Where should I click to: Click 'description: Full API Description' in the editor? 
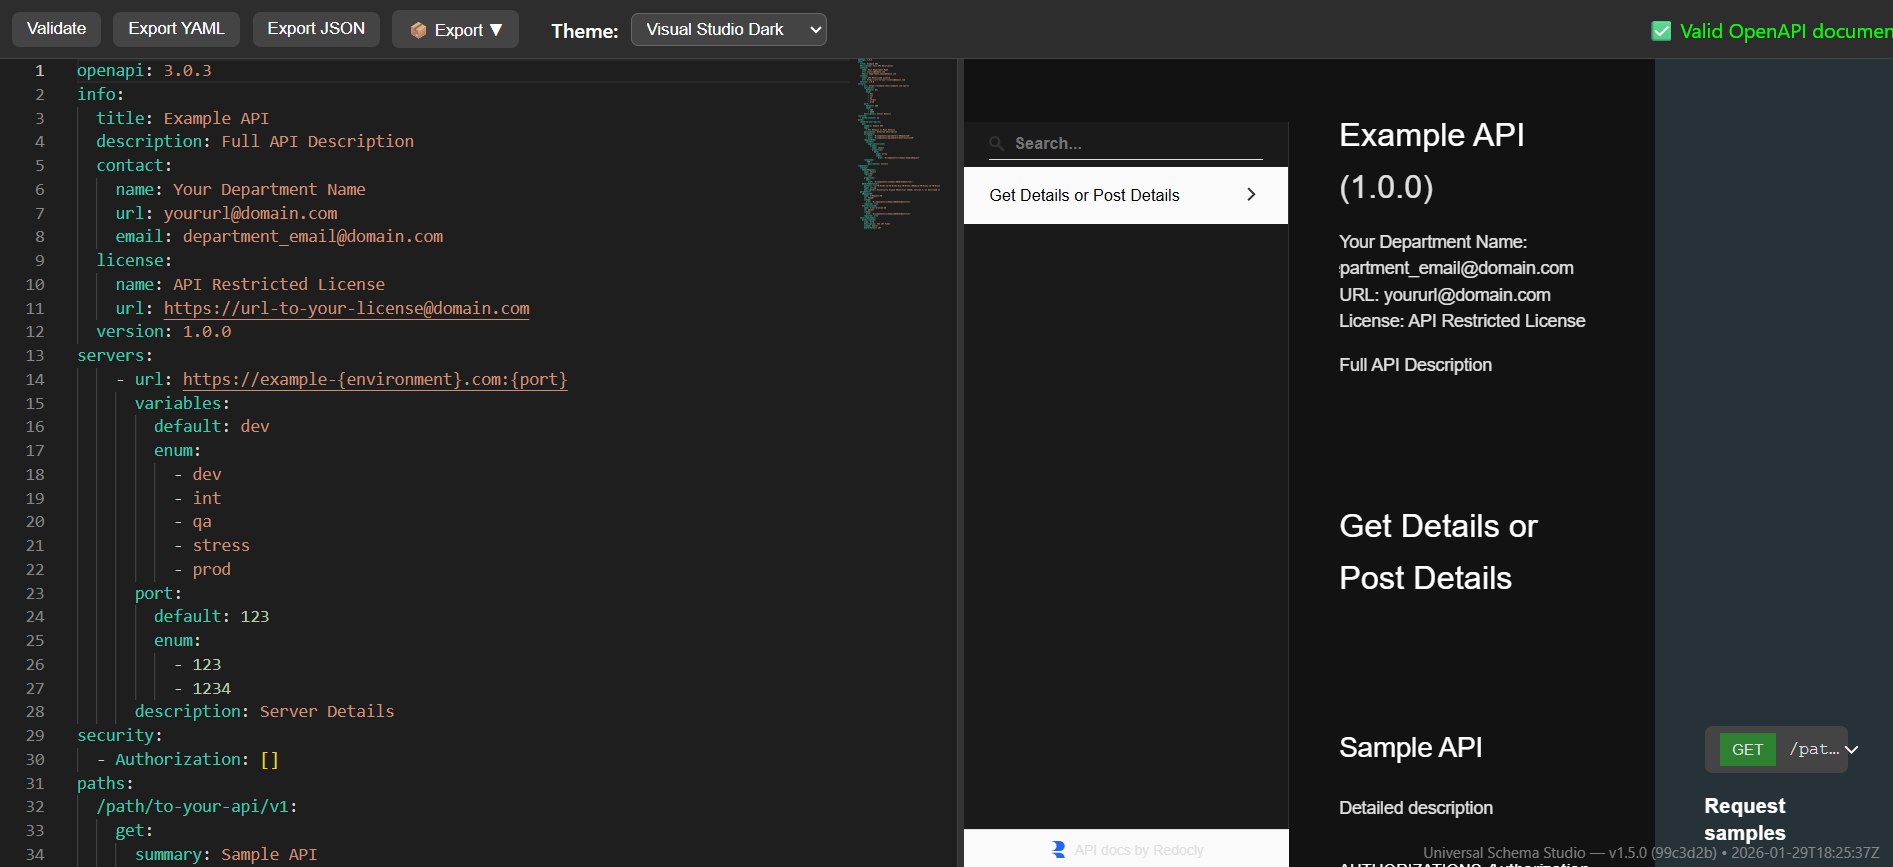[x=255, y=141]
